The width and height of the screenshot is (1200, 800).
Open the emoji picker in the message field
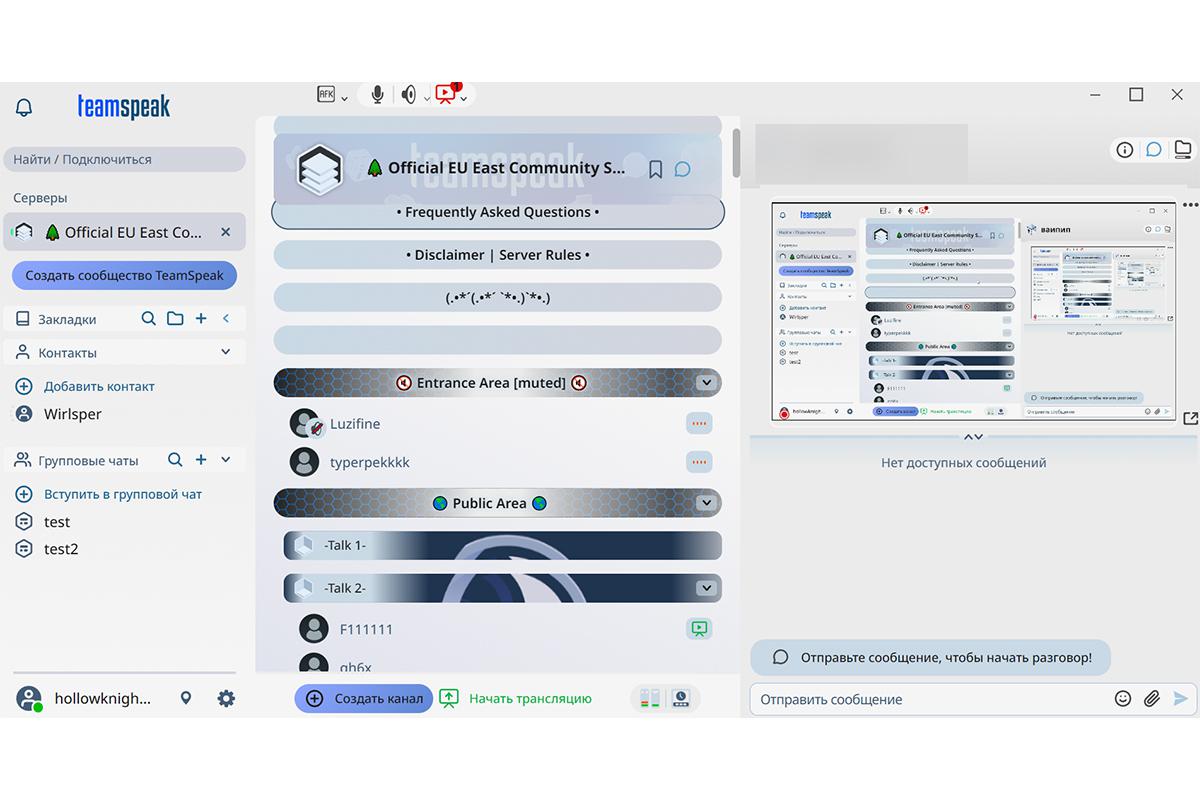pos(1122,698)
